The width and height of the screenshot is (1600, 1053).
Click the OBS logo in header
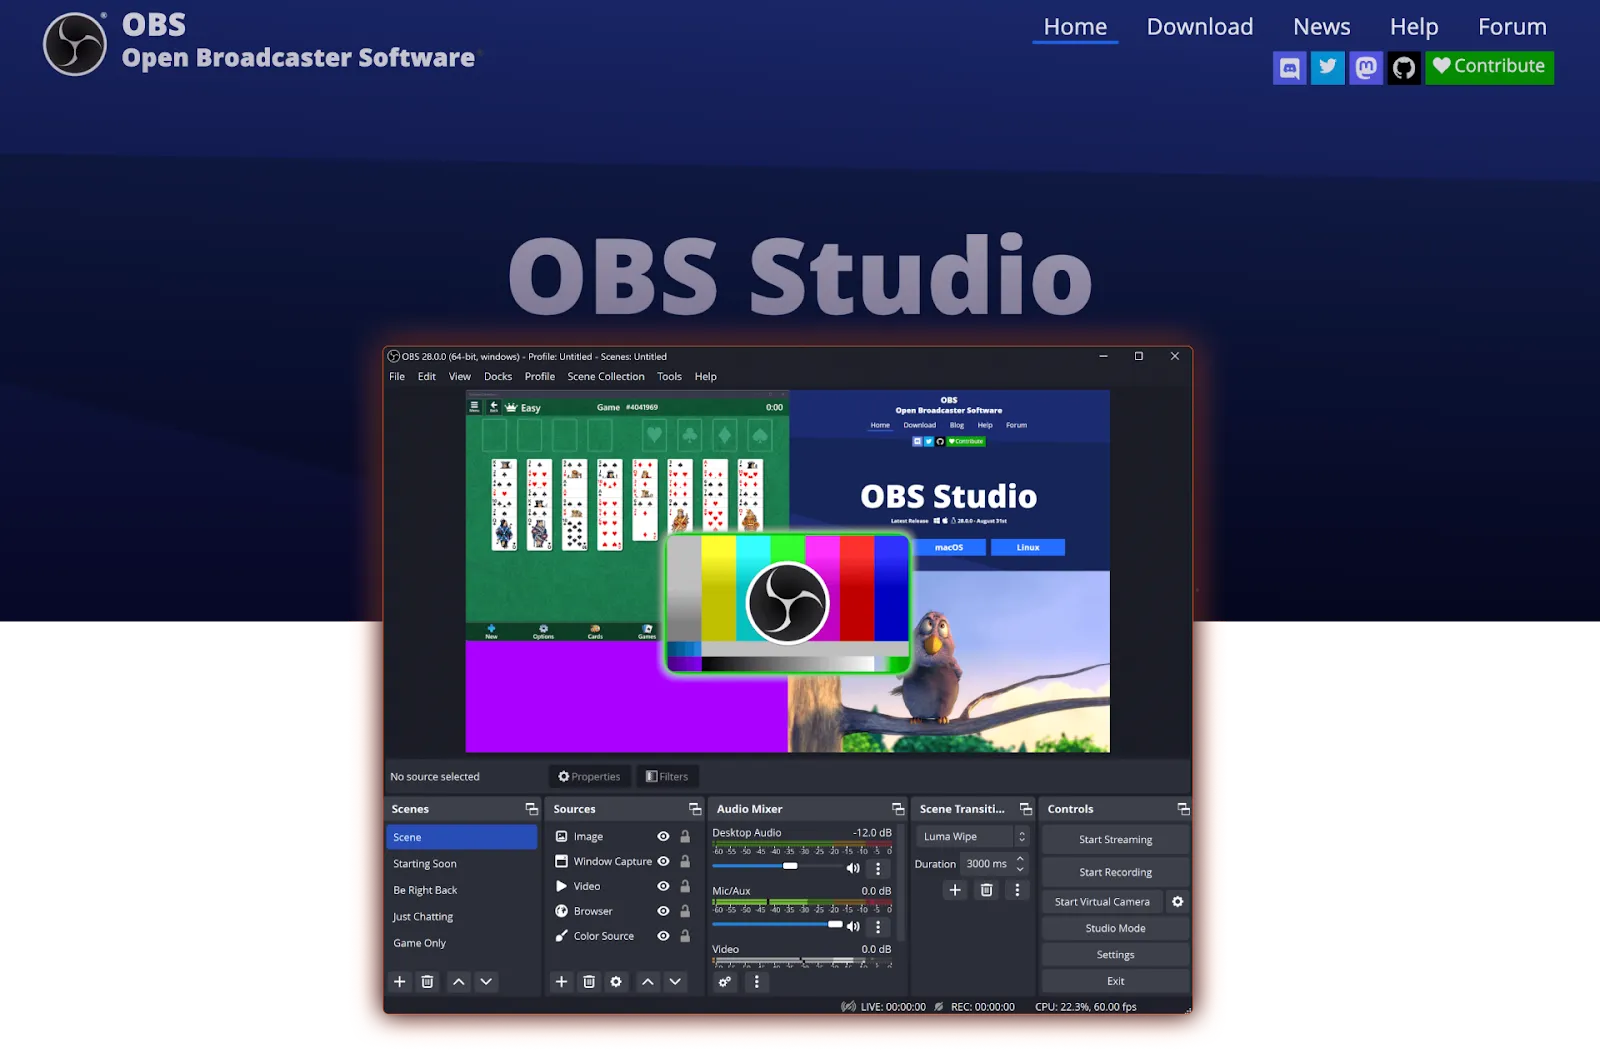tap(75, 44)
